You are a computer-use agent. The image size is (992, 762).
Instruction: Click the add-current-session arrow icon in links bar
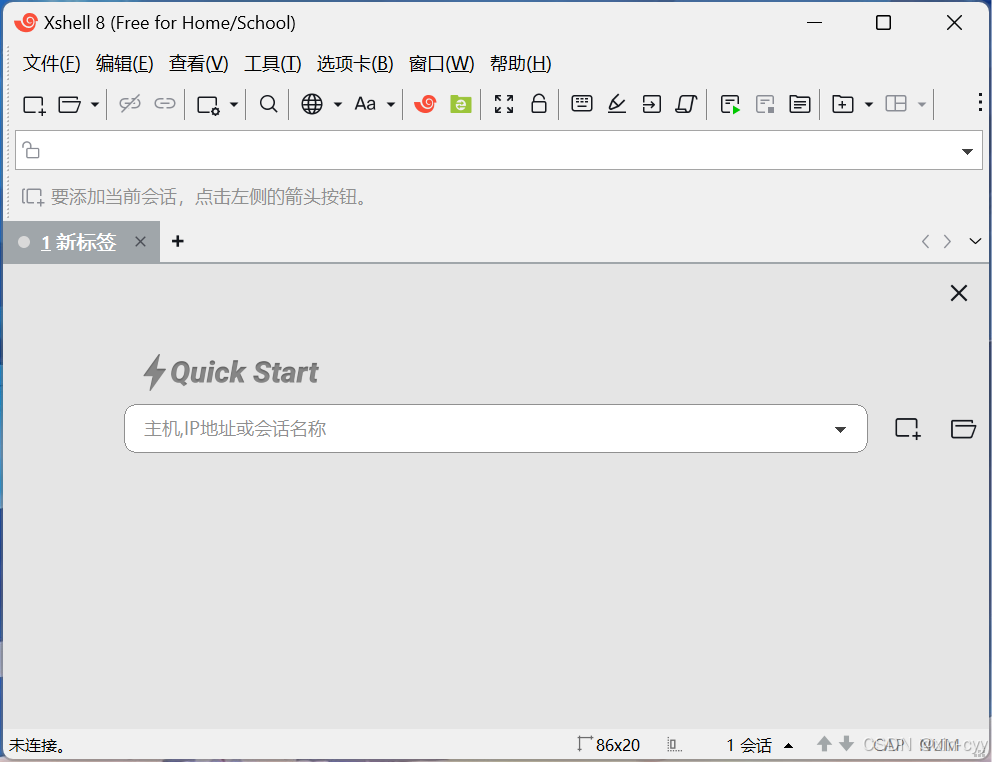coord(32,197)
